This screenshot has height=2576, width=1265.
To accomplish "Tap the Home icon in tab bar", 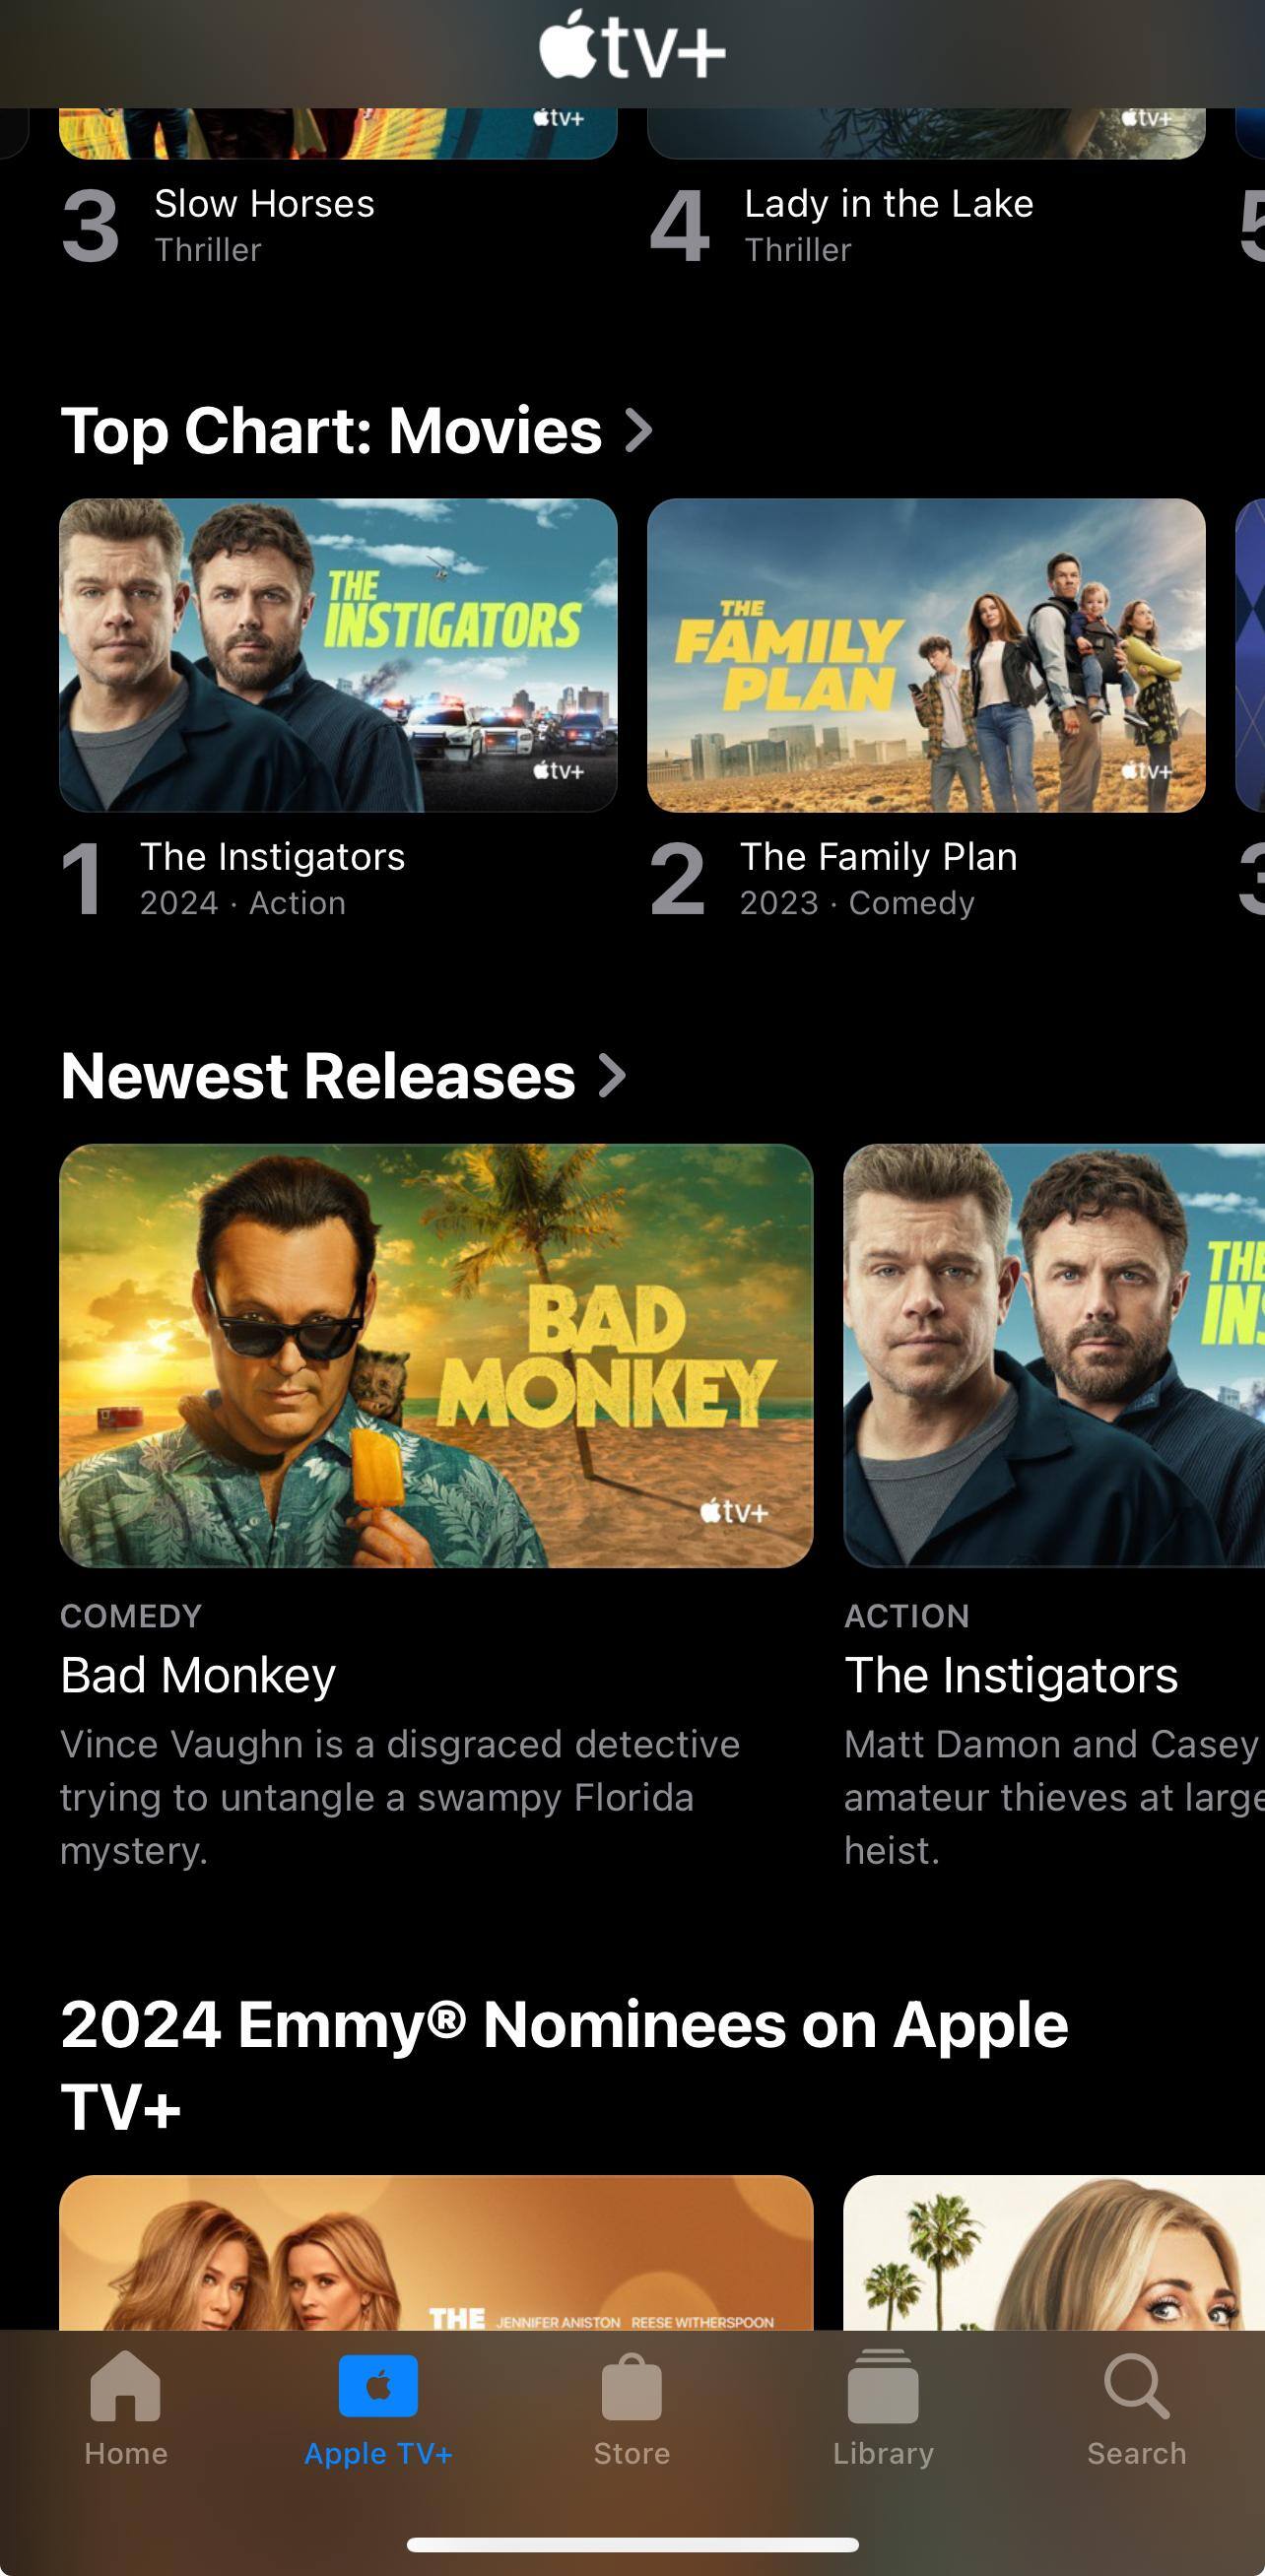I will 125,2386.
